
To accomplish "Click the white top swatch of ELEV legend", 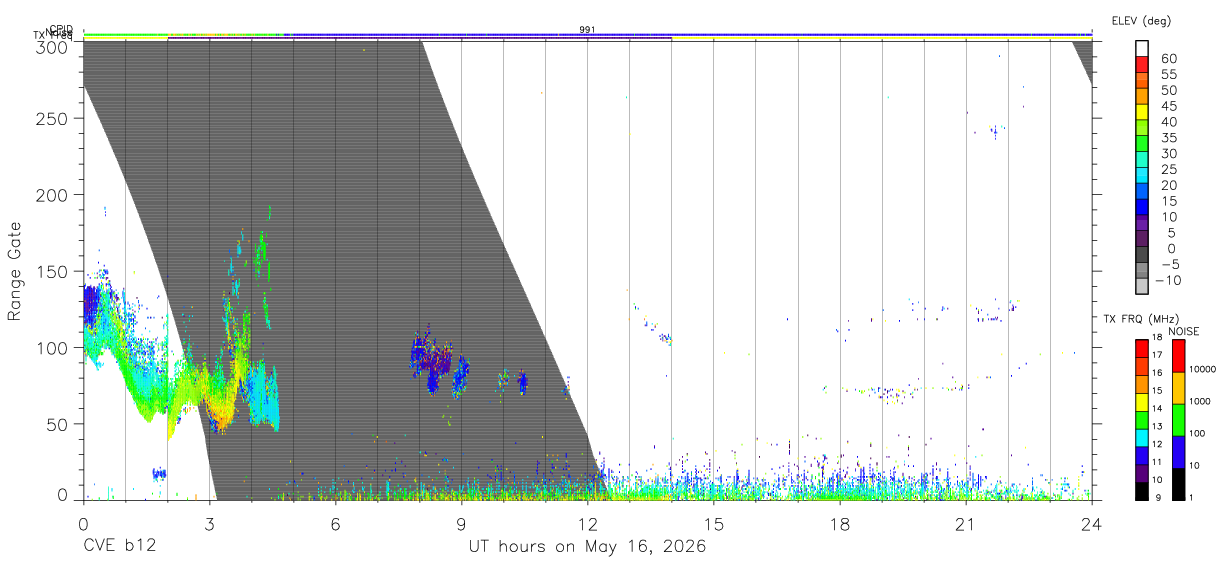I will 1142,48.
